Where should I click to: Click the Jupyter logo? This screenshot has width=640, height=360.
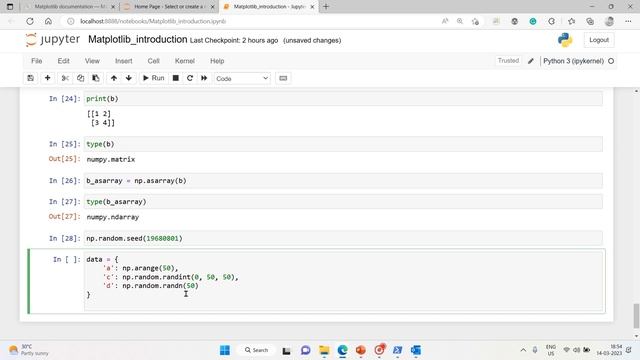coord(53,40)
